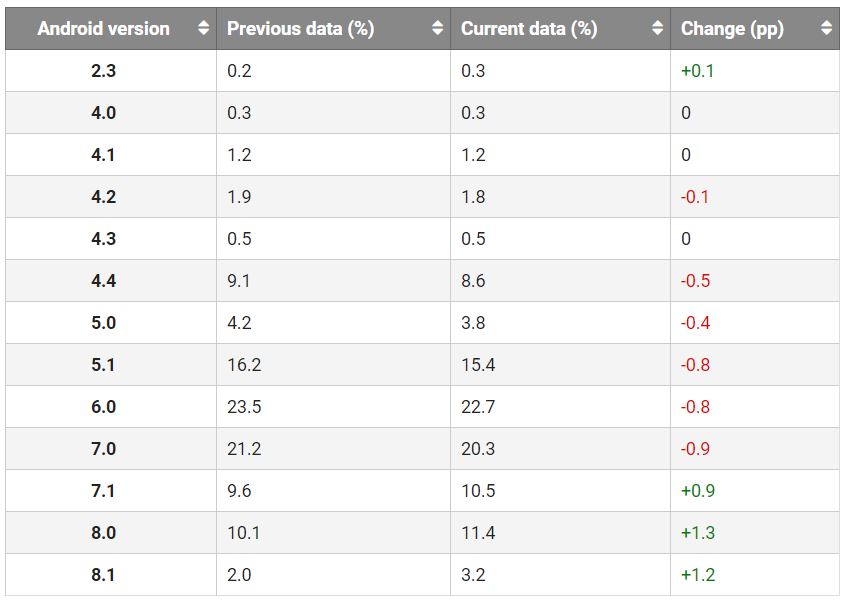Select the Android version header text
This screenshot has width=848, height=604.
point(103,29)
